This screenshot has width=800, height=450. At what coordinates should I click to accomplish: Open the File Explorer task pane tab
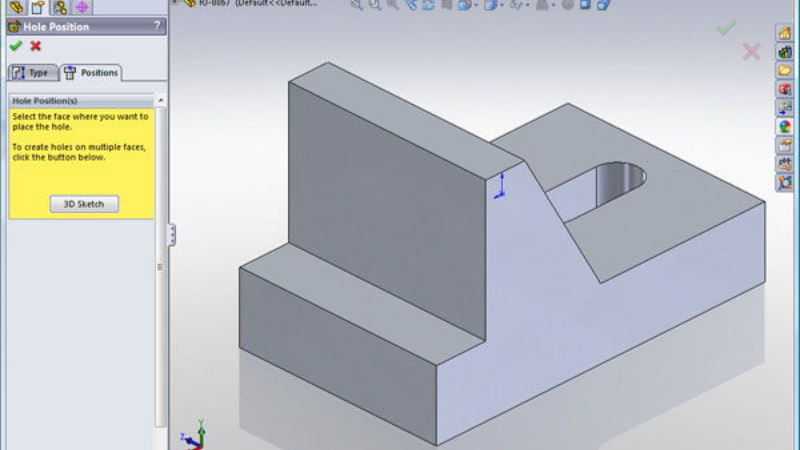pyautogui.click(x=785, y=70)
